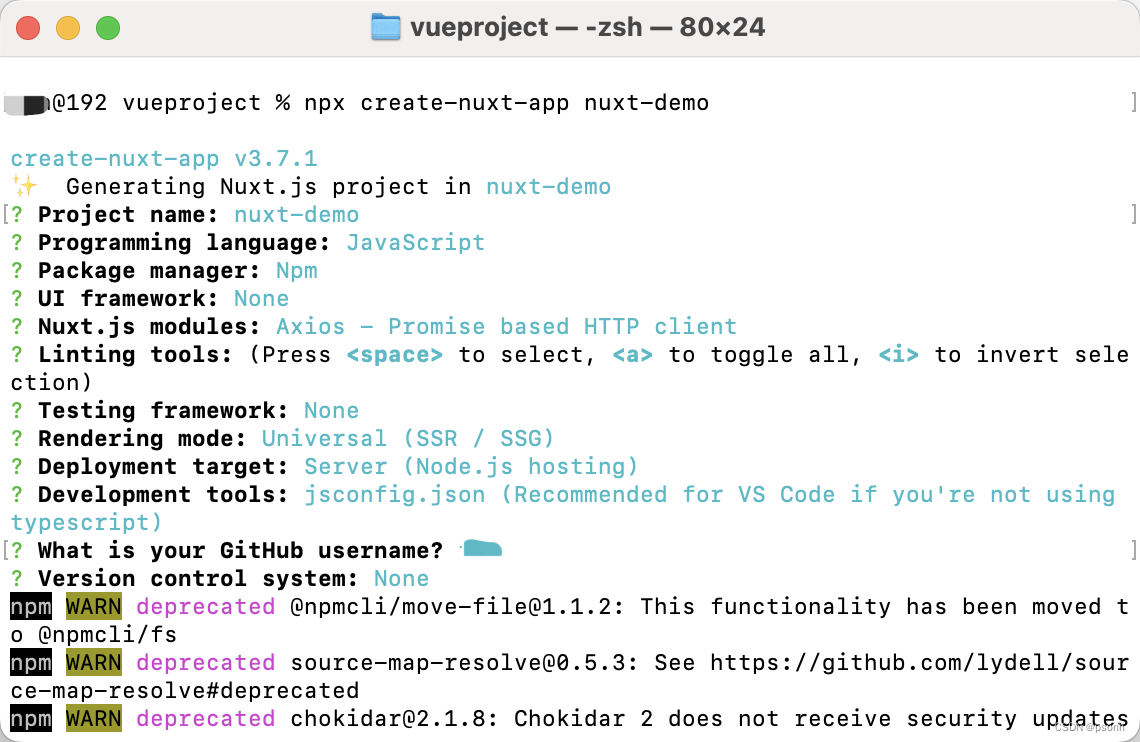Image resolution: width=1140 pixels, height=742 pixels.
Task: Click the WARN badge on the source-map-resolve line
Action: click(x=94, y=663)
